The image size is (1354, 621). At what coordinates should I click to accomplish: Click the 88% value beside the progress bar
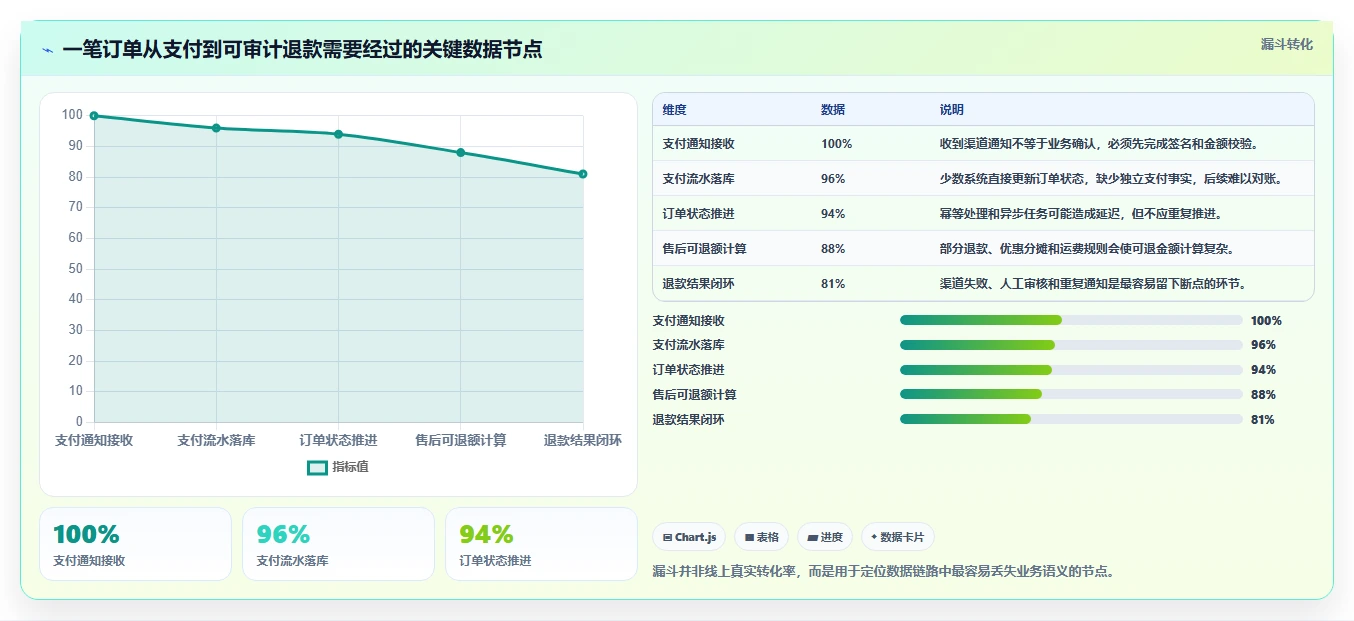click(x=1263, y=395)
